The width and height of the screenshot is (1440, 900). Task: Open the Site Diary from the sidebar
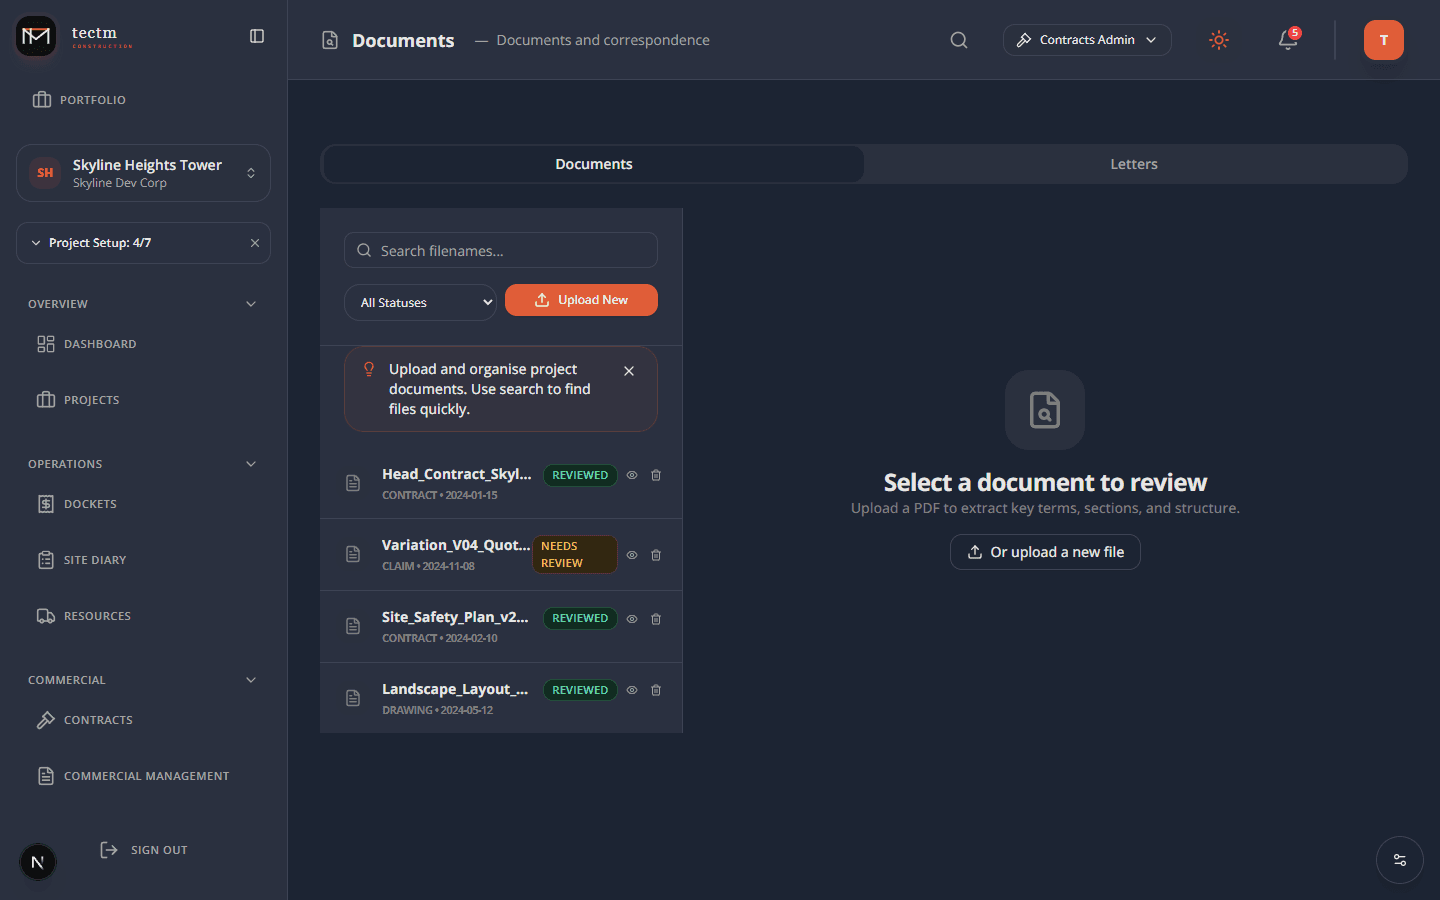click(93, 559)
